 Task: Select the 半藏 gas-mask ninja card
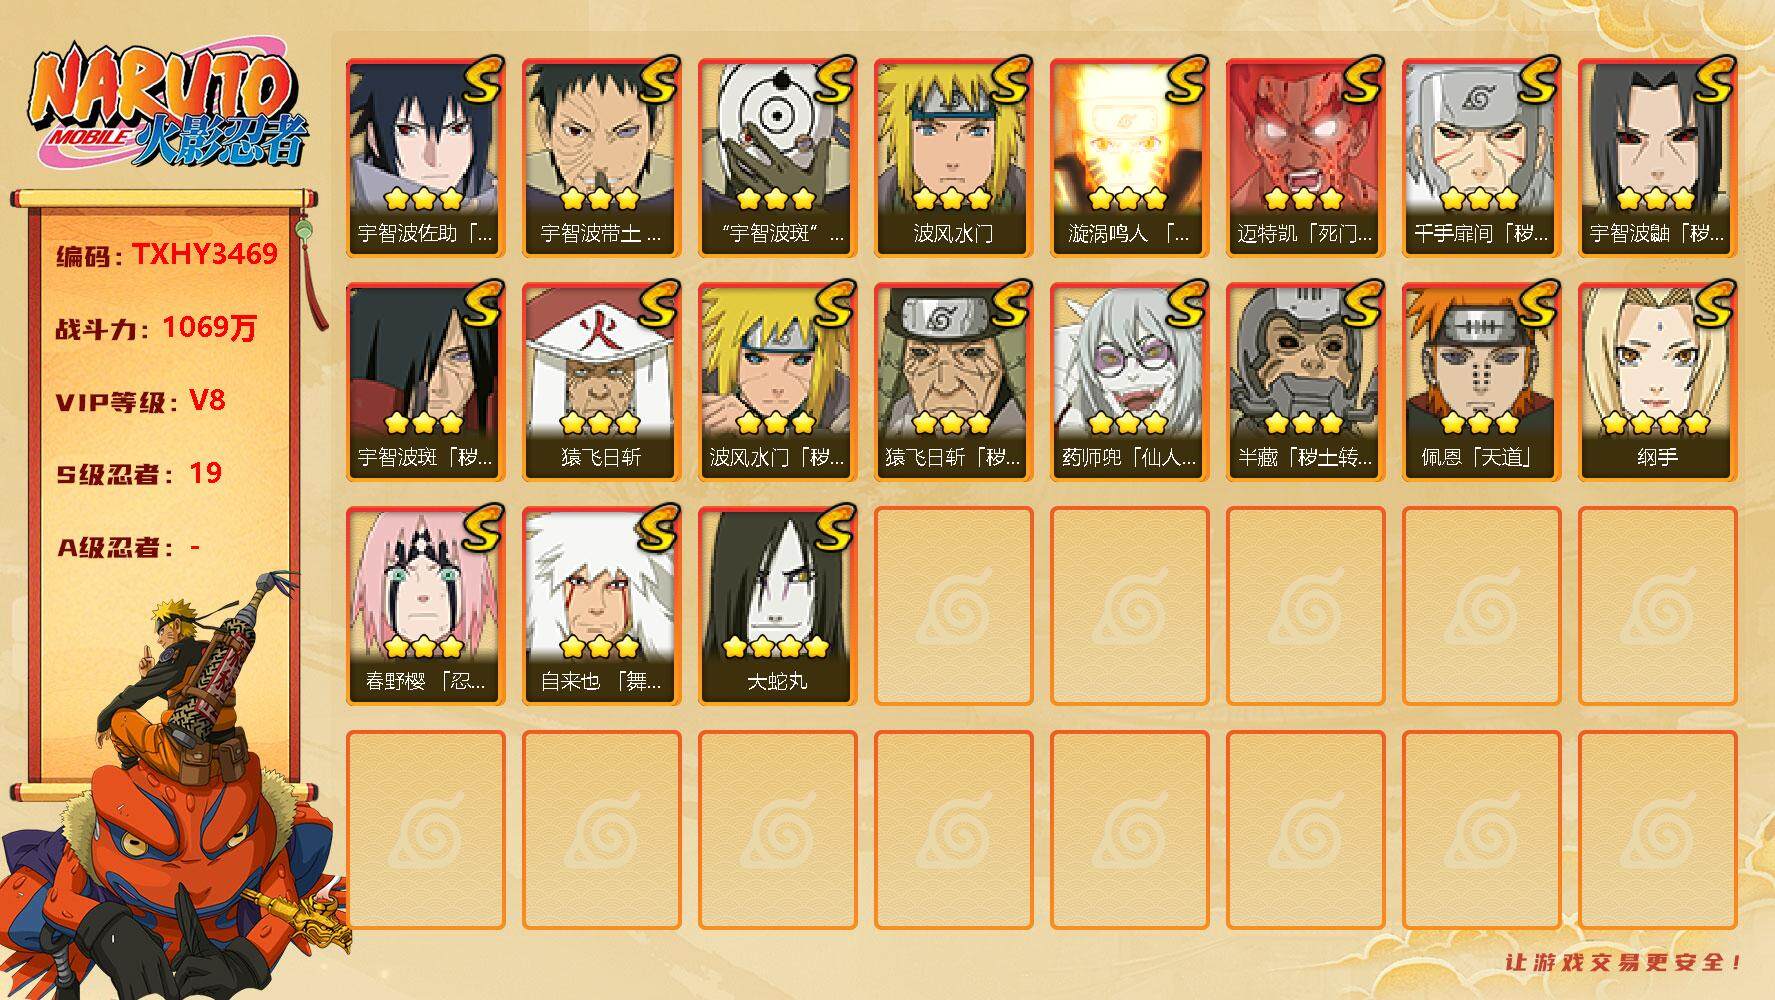click(1305, 382)
